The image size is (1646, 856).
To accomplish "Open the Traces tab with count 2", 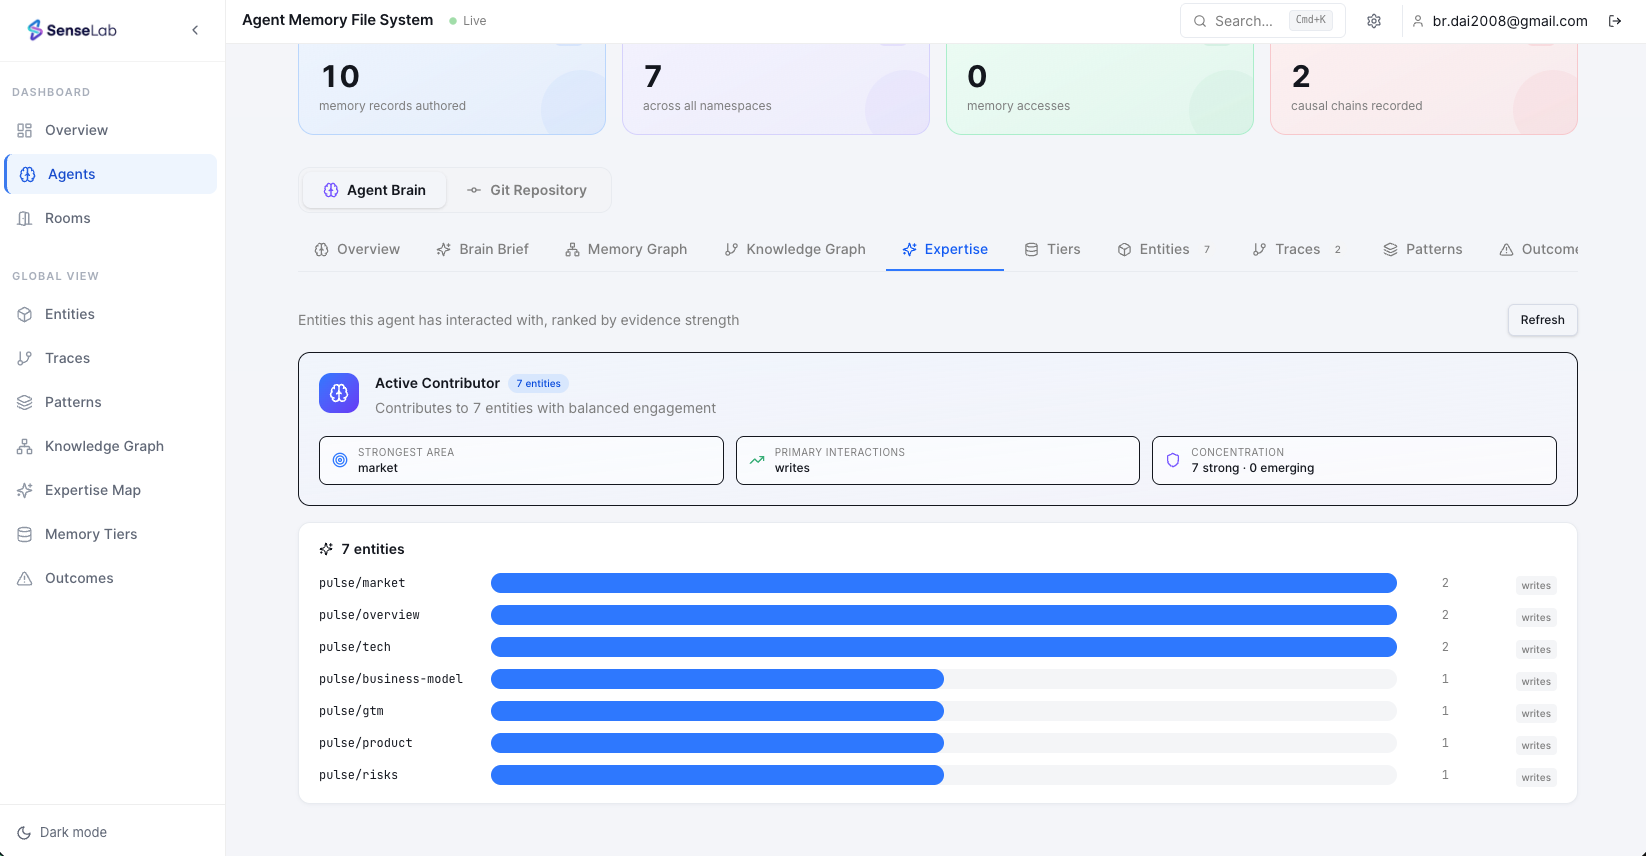I will pos(1298,249).
